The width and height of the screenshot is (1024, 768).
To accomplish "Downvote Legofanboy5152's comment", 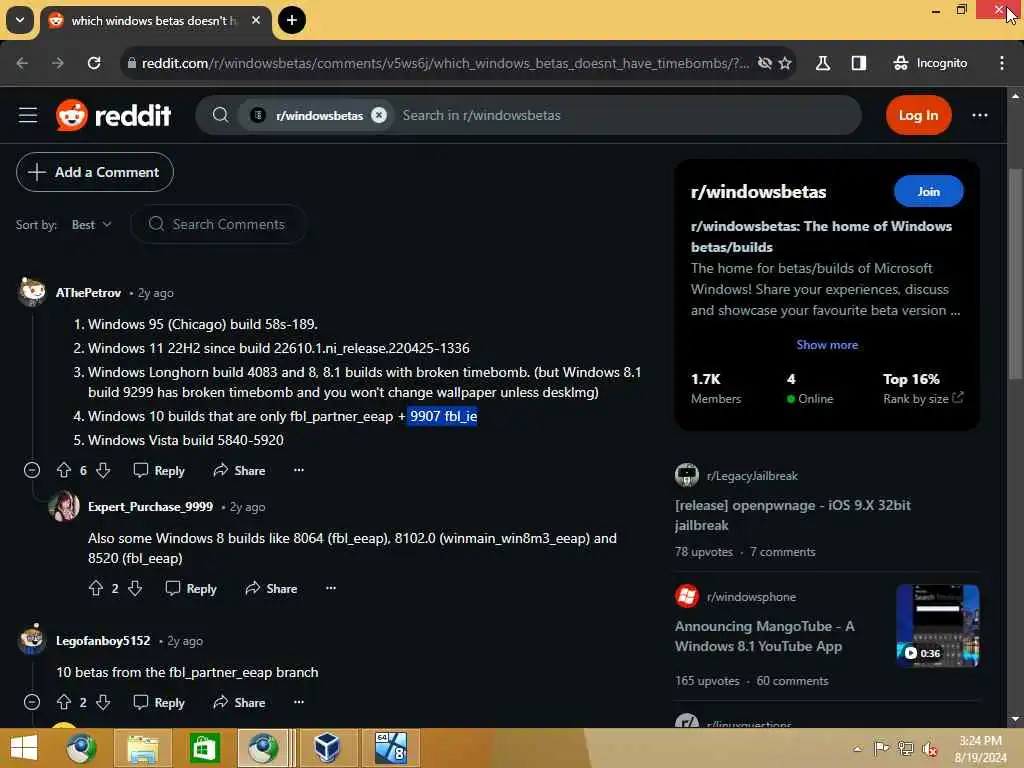I will point(103,703).
